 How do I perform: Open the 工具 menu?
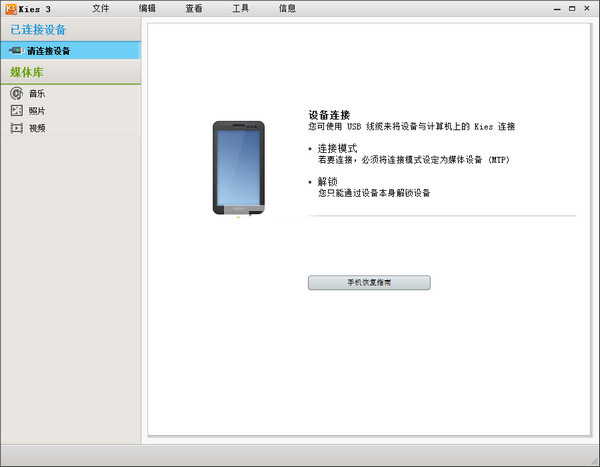click(241, 8)
